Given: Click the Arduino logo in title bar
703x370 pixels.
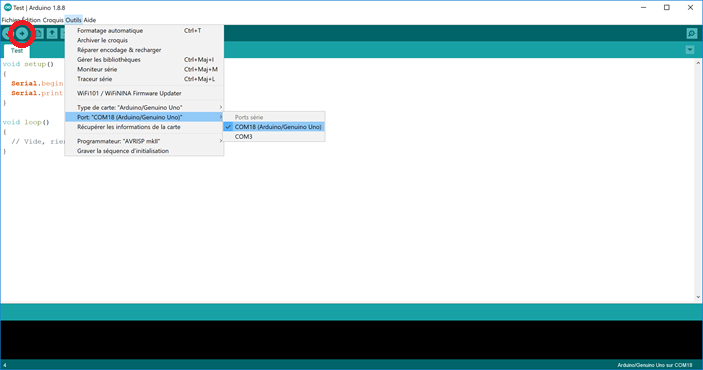Looking at the screenshot, I should (8, 8).
